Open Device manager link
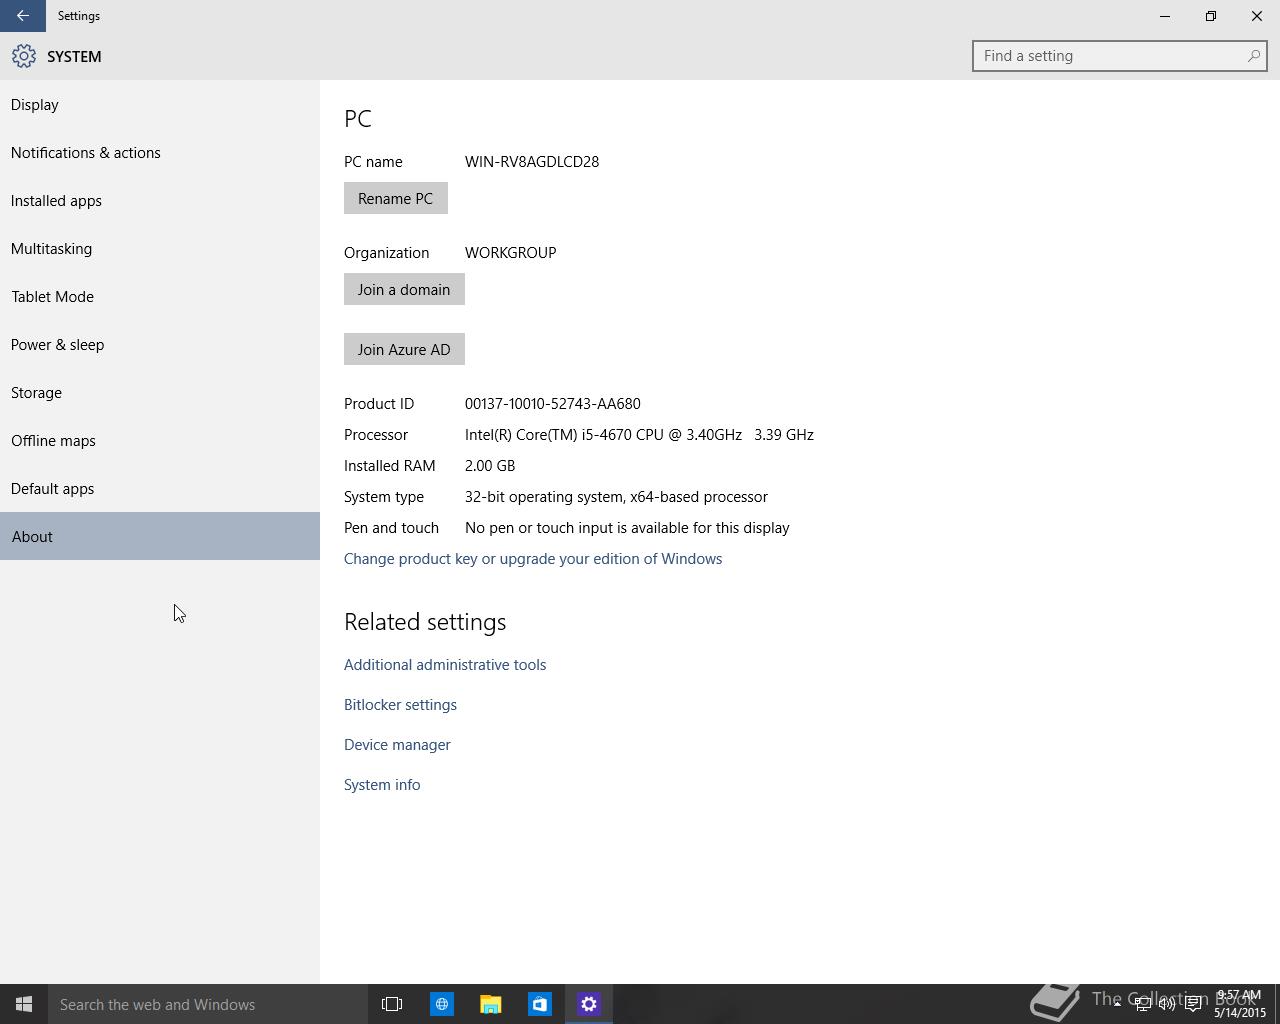The height and width of the screenshot is (1024, 1280). 397,744
